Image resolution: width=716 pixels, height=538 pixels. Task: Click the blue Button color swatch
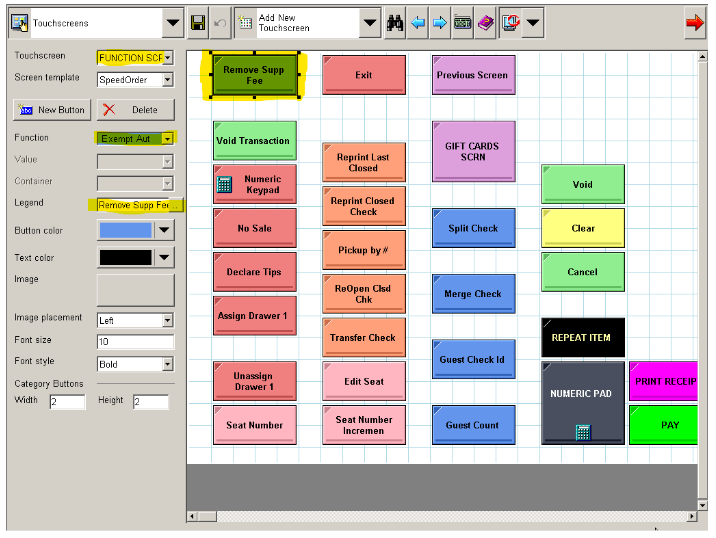click(x=125, y=230)
